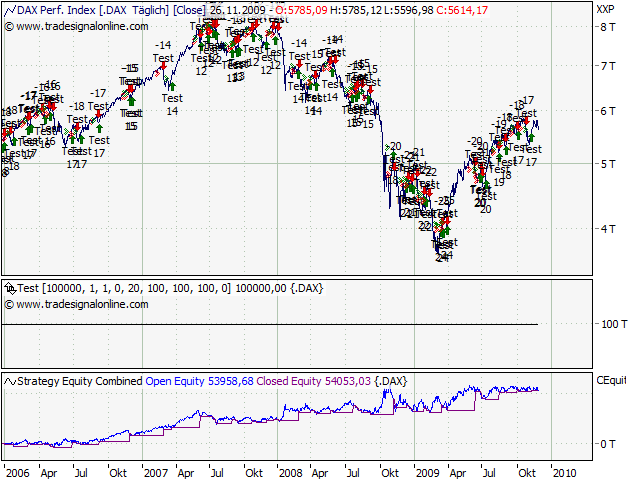Viewport: 640px width, 480px height.
Task: Click the XXP axis title
Action: 605,9
